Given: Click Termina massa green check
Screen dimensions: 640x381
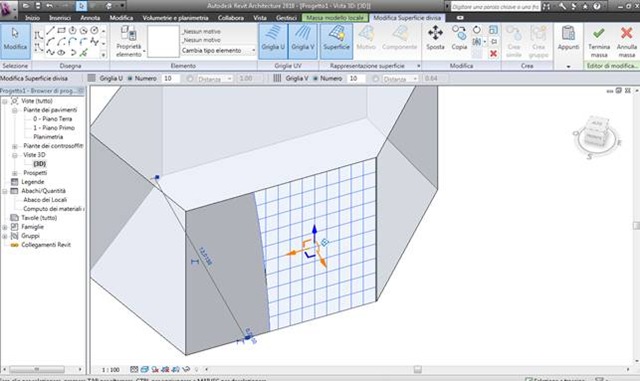Looking at the screenshot, I should tap(599, 41).
